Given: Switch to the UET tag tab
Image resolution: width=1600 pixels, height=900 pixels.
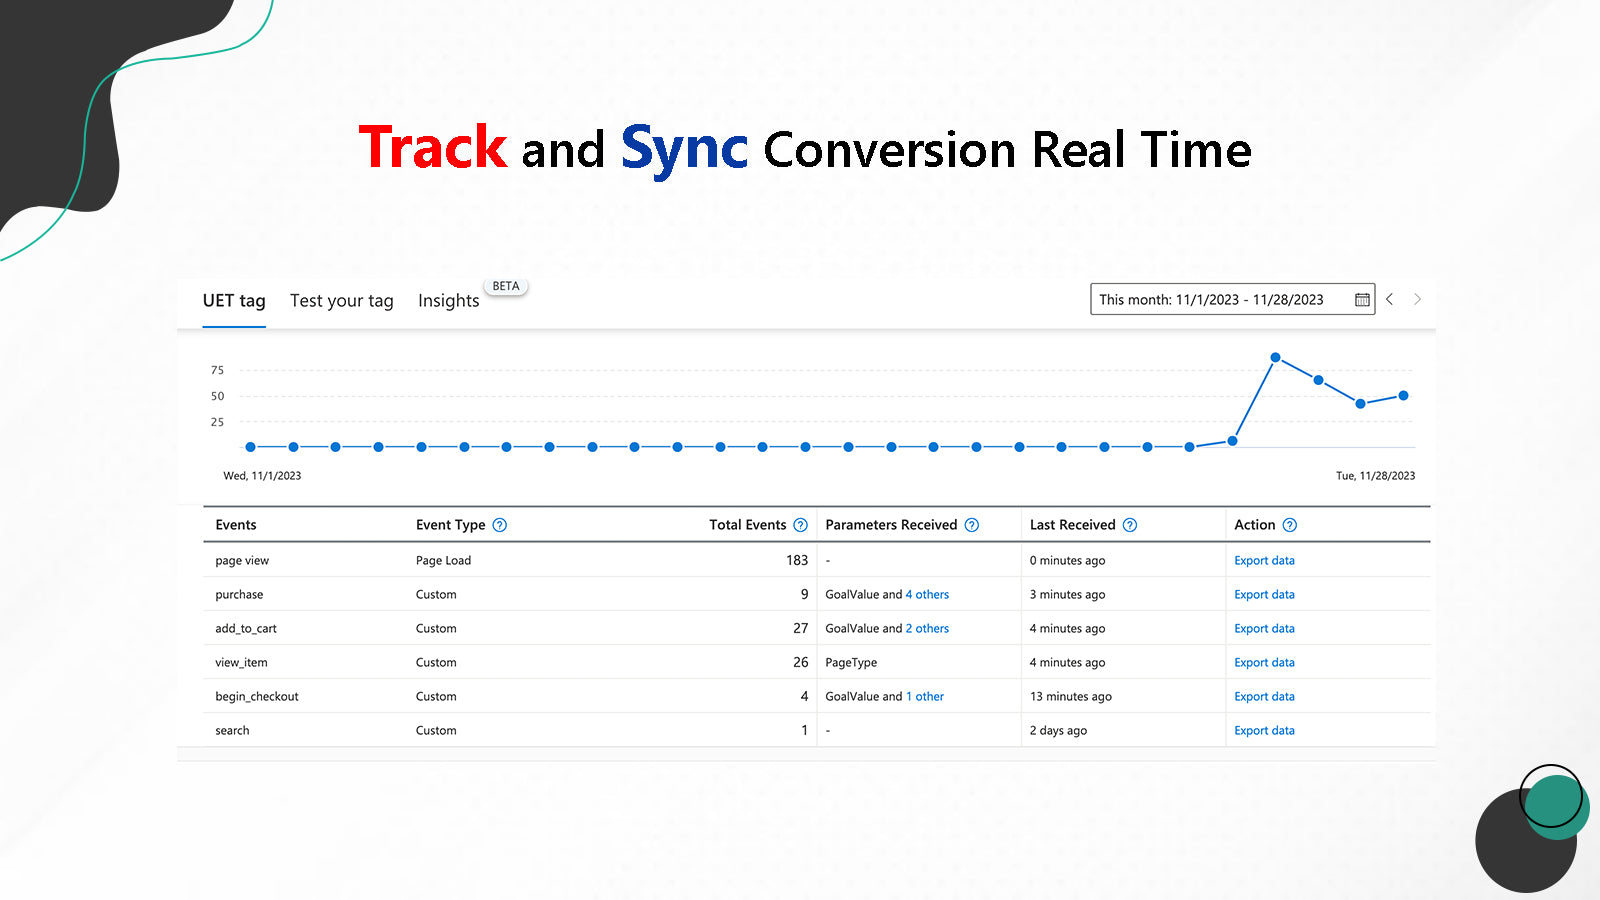Looking at the screenshot, I should click(234, 301).
